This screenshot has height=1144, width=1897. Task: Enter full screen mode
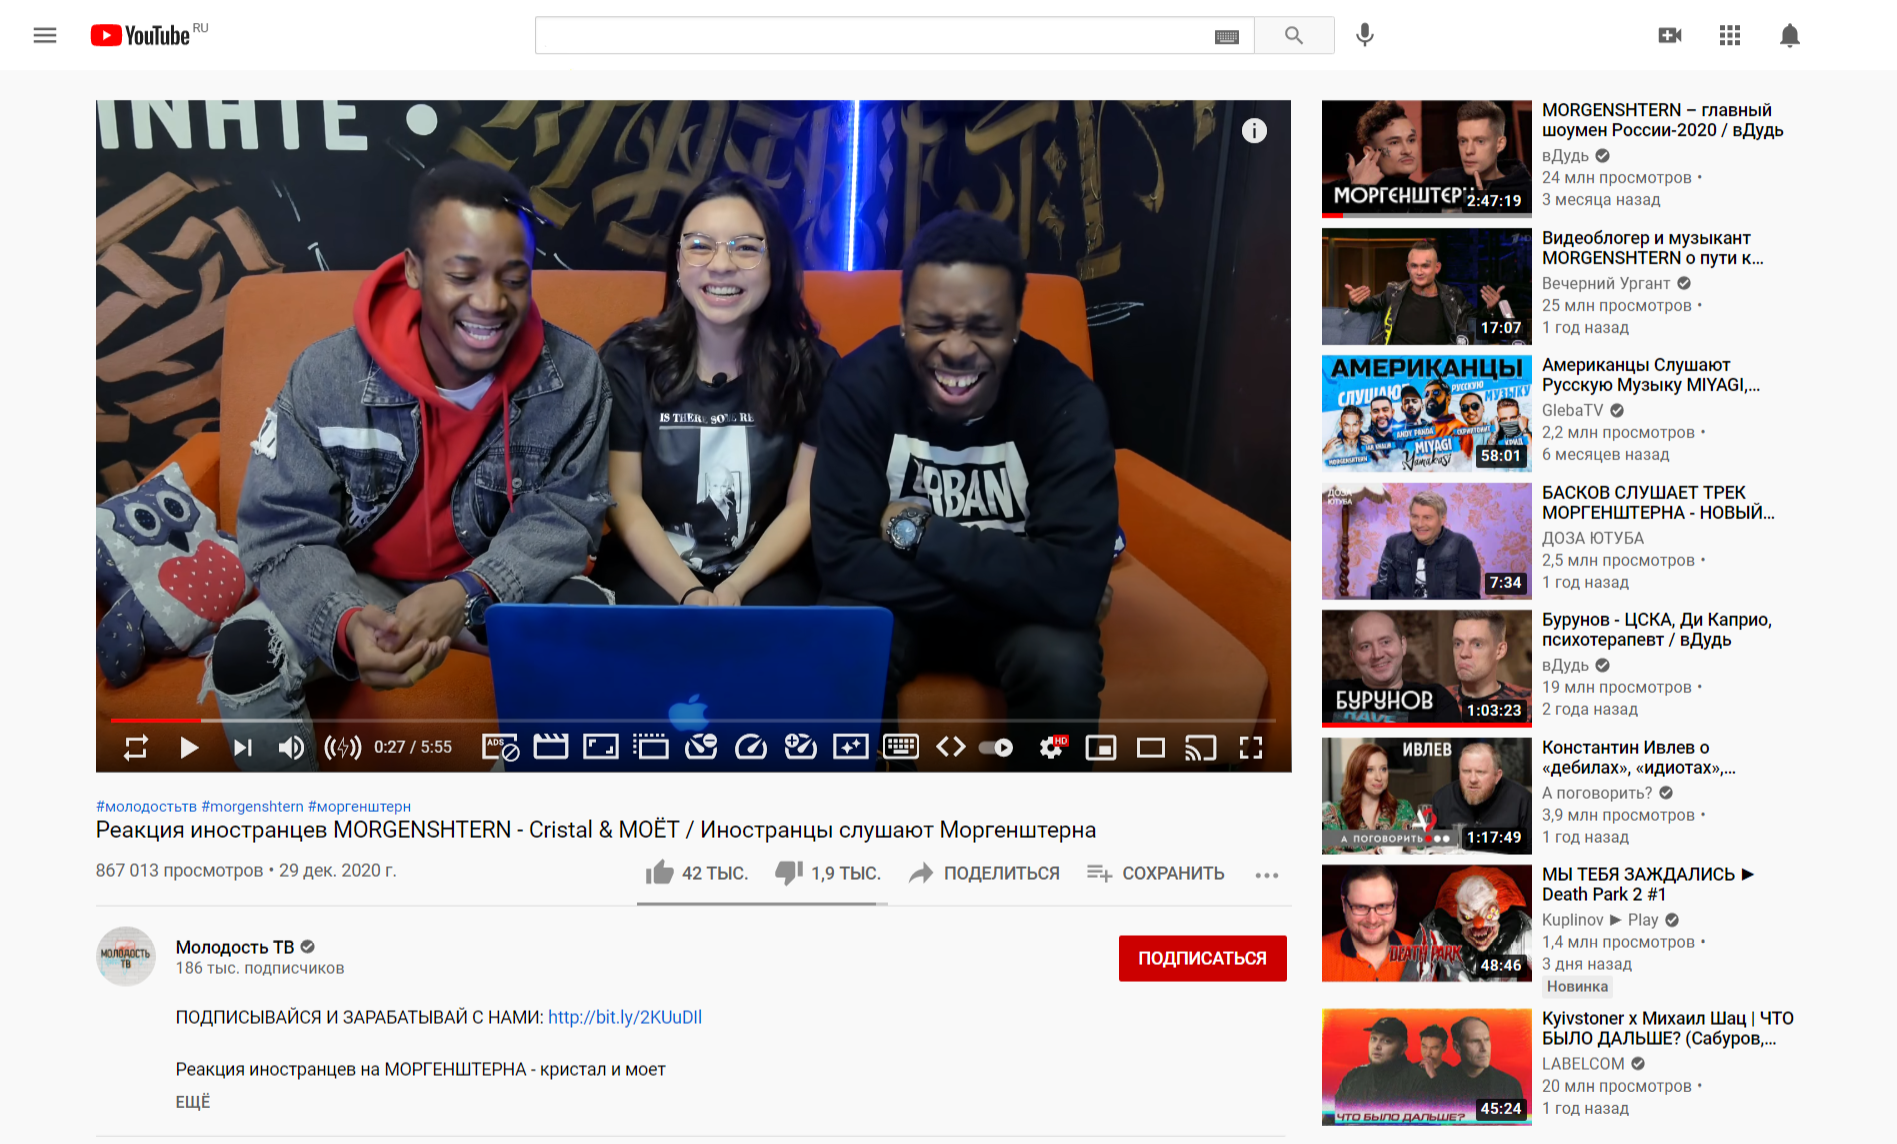[1251, 747]
